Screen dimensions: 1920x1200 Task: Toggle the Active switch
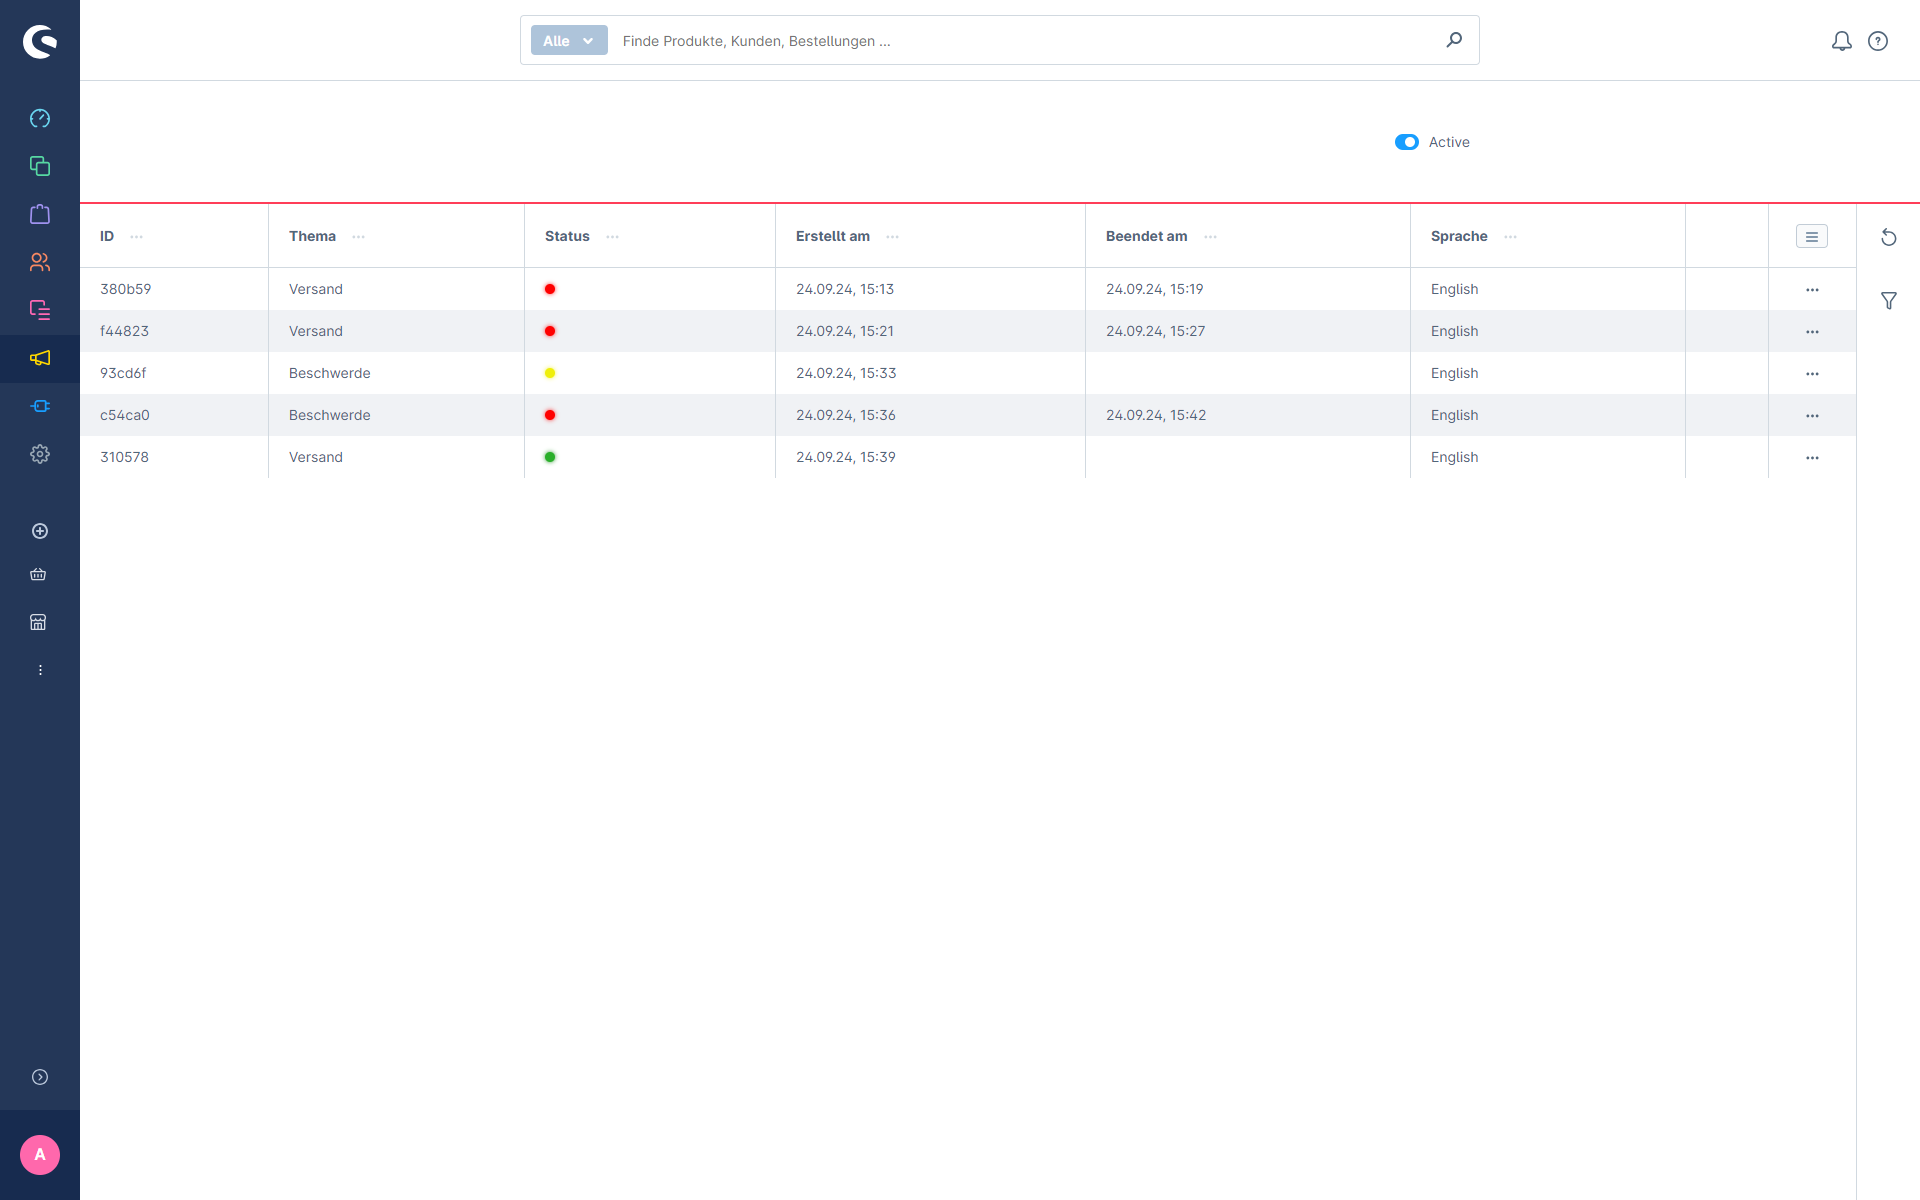[1407, 142]
